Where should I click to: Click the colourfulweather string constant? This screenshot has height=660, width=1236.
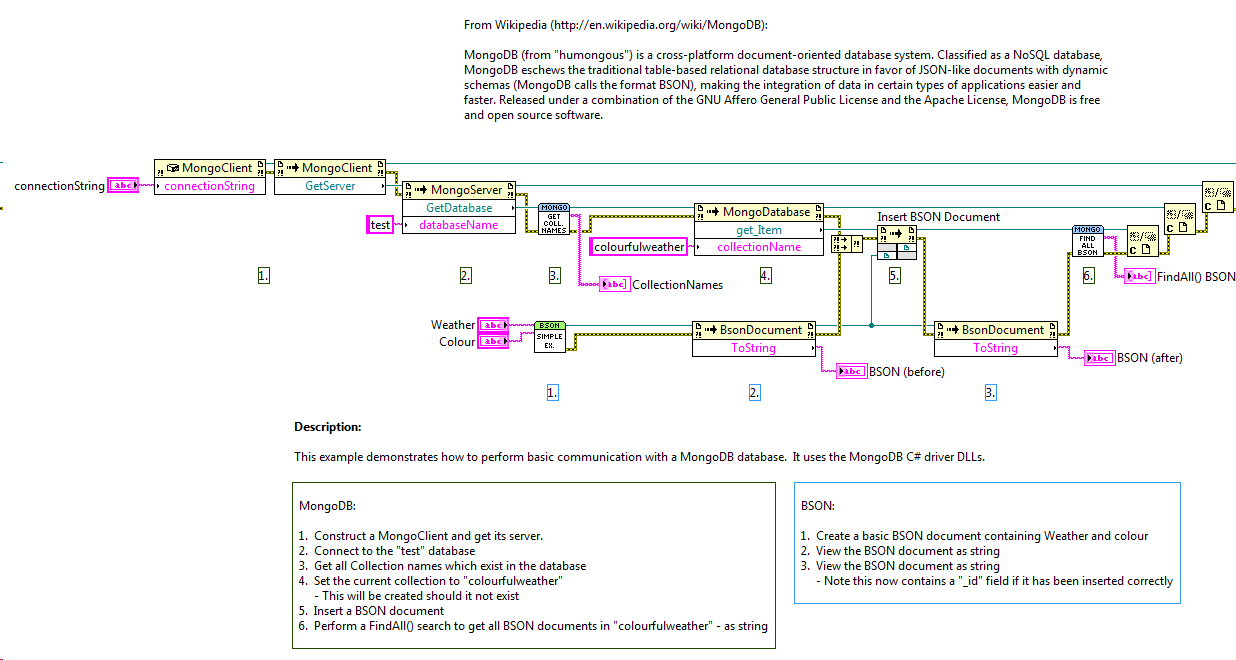pyautogui.click(x=639, y=247)
